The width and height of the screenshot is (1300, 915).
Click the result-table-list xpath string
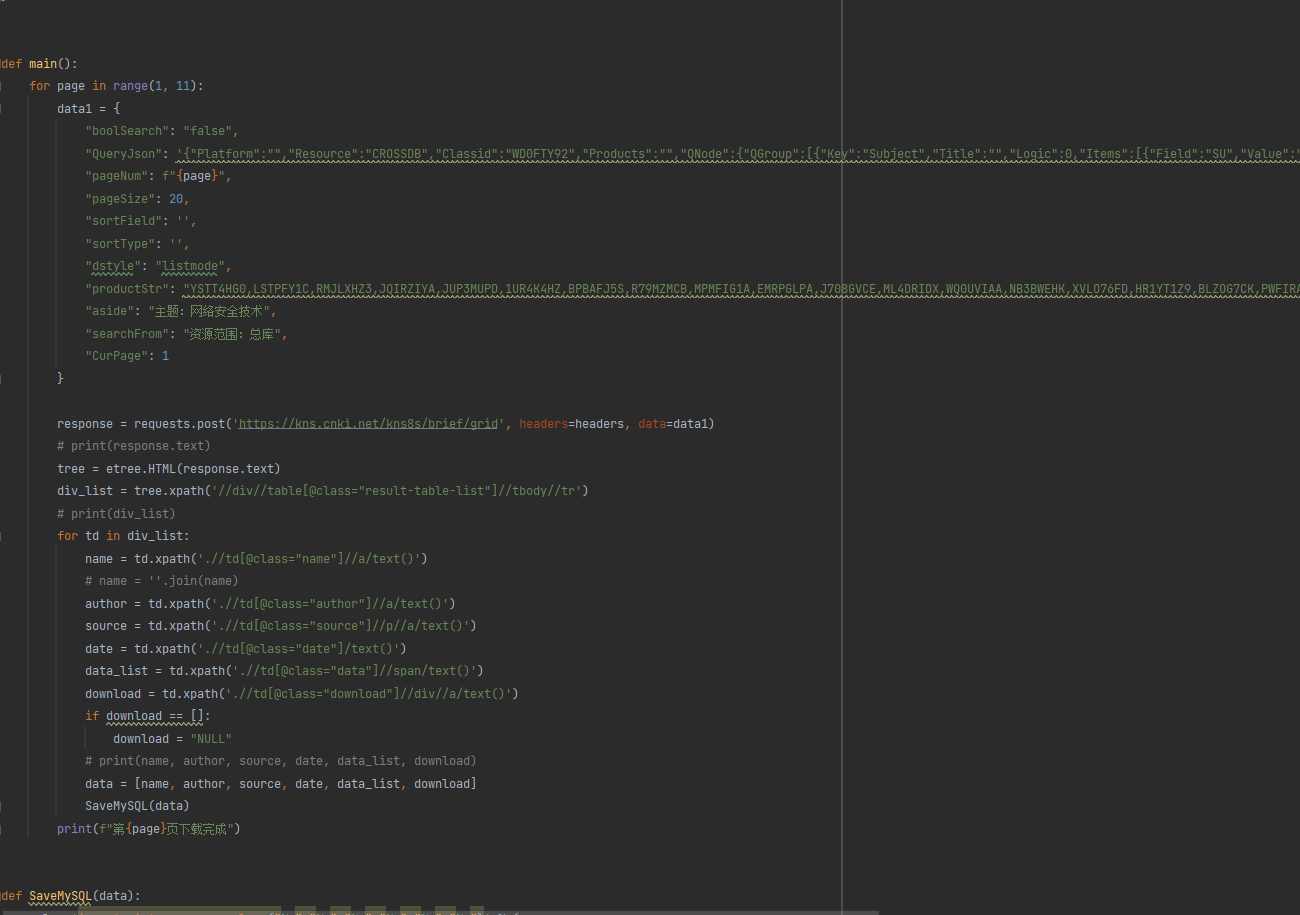(398, 491)
